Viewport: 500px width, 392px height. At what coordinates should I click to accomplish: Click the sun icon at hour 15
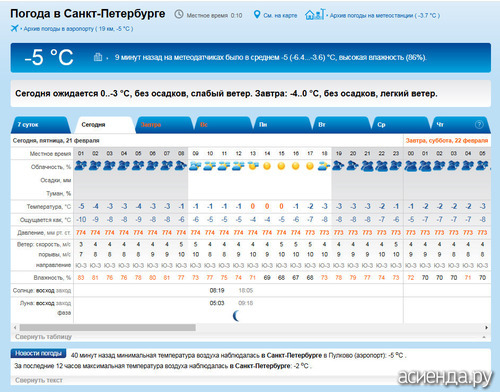pyautogui.click(x=281, y=166)
